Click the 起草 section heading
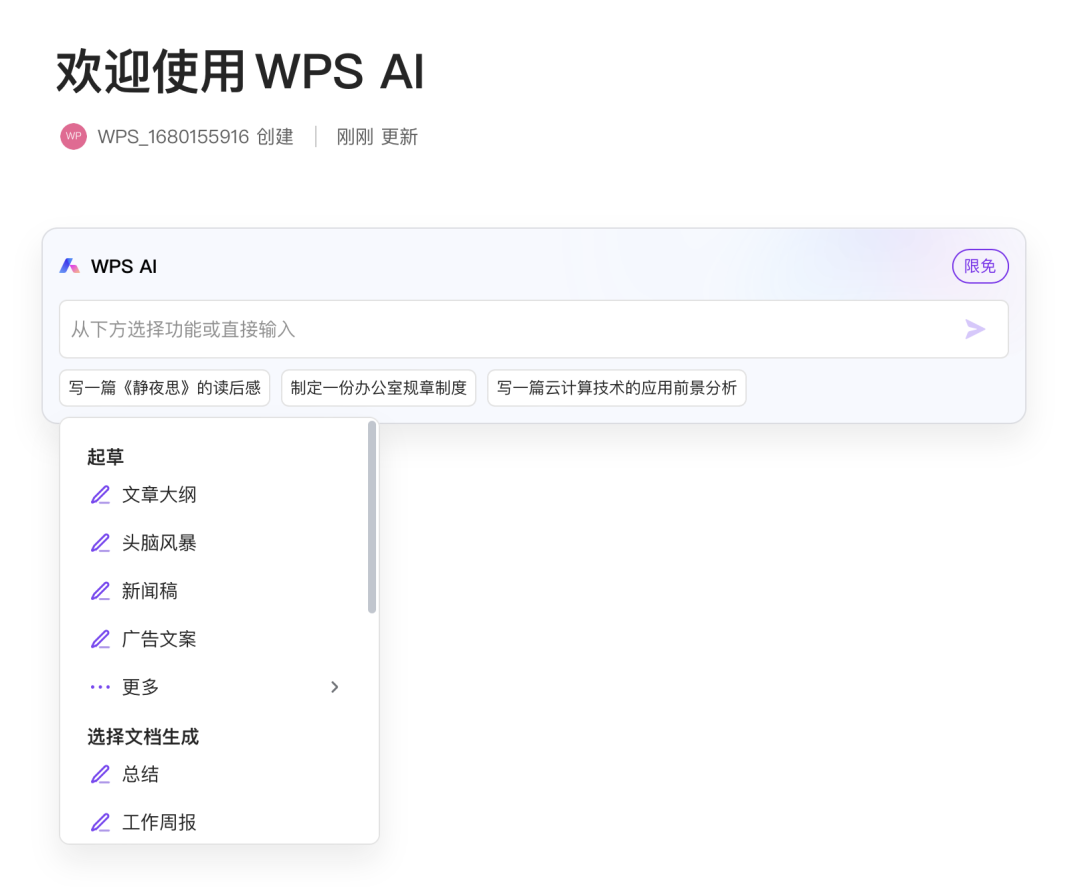1080x887 pixels. (105, 457)
